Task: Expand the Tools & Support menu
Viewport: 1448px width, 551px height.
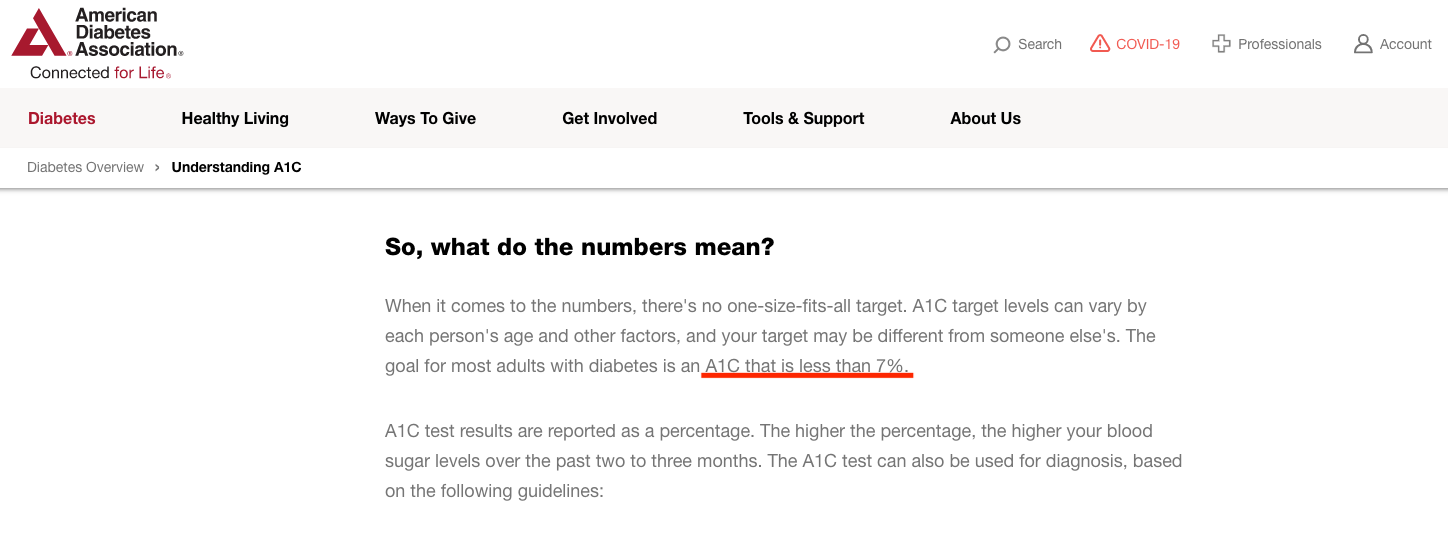Action: click(803, 118)
